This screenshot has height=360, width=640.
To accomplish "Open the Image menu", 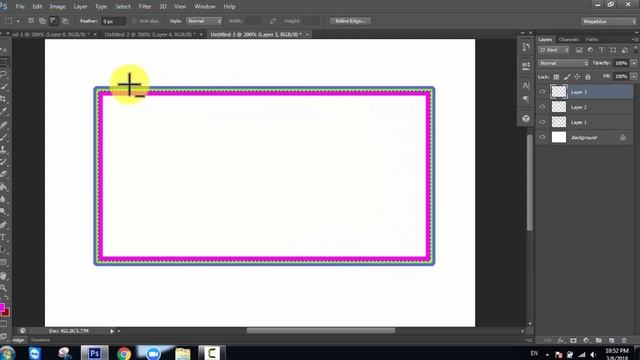I will tap(58, 7).
